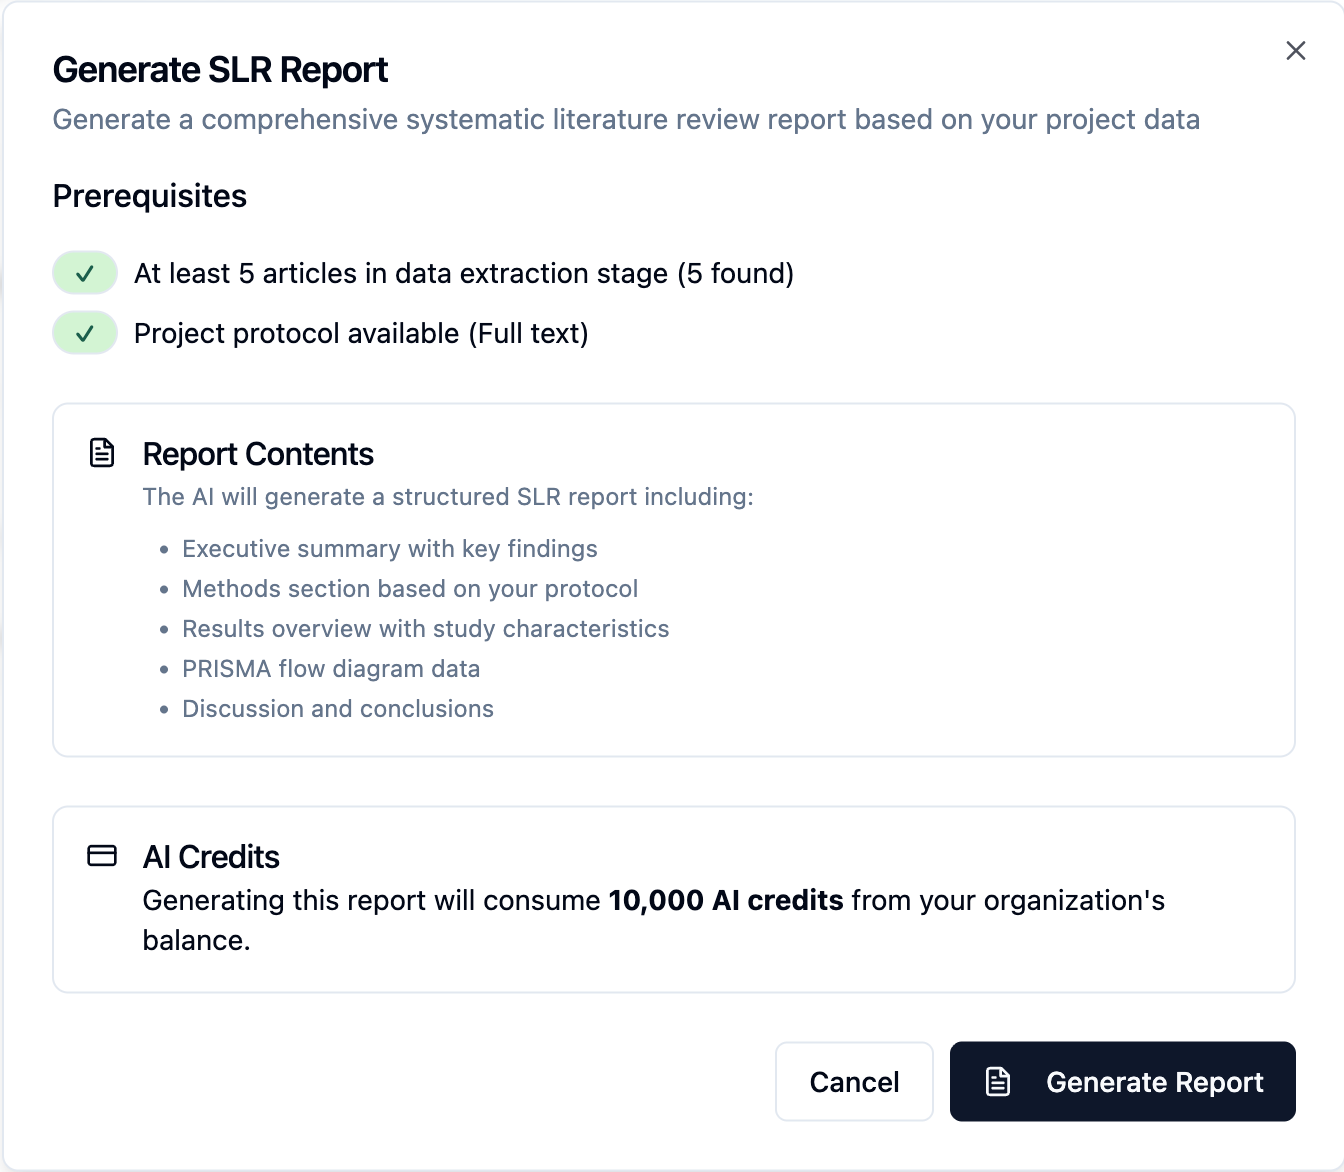The width and height of the screenshot is (1344, 1172).
Task: Click the 'Generate SLR Report' dialog title
Action: click(220, 70)
